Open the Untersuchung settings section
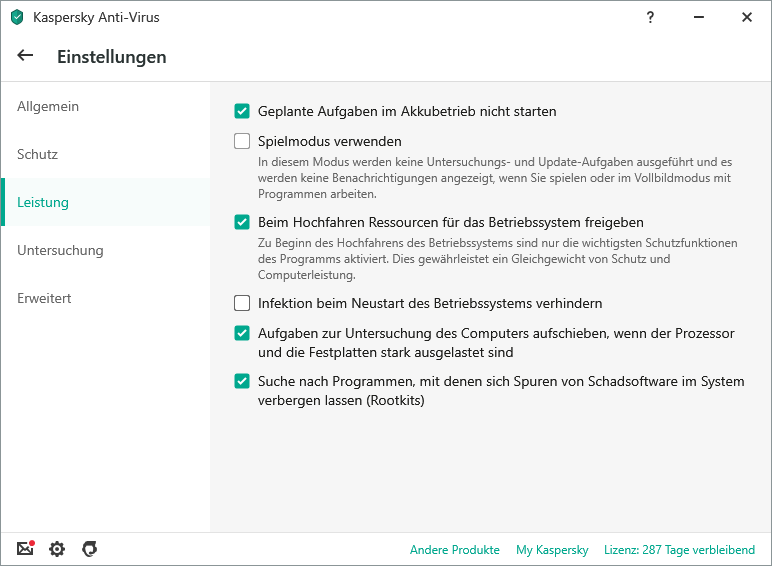This screenshot has width=772, height=566. click(60, 251)
